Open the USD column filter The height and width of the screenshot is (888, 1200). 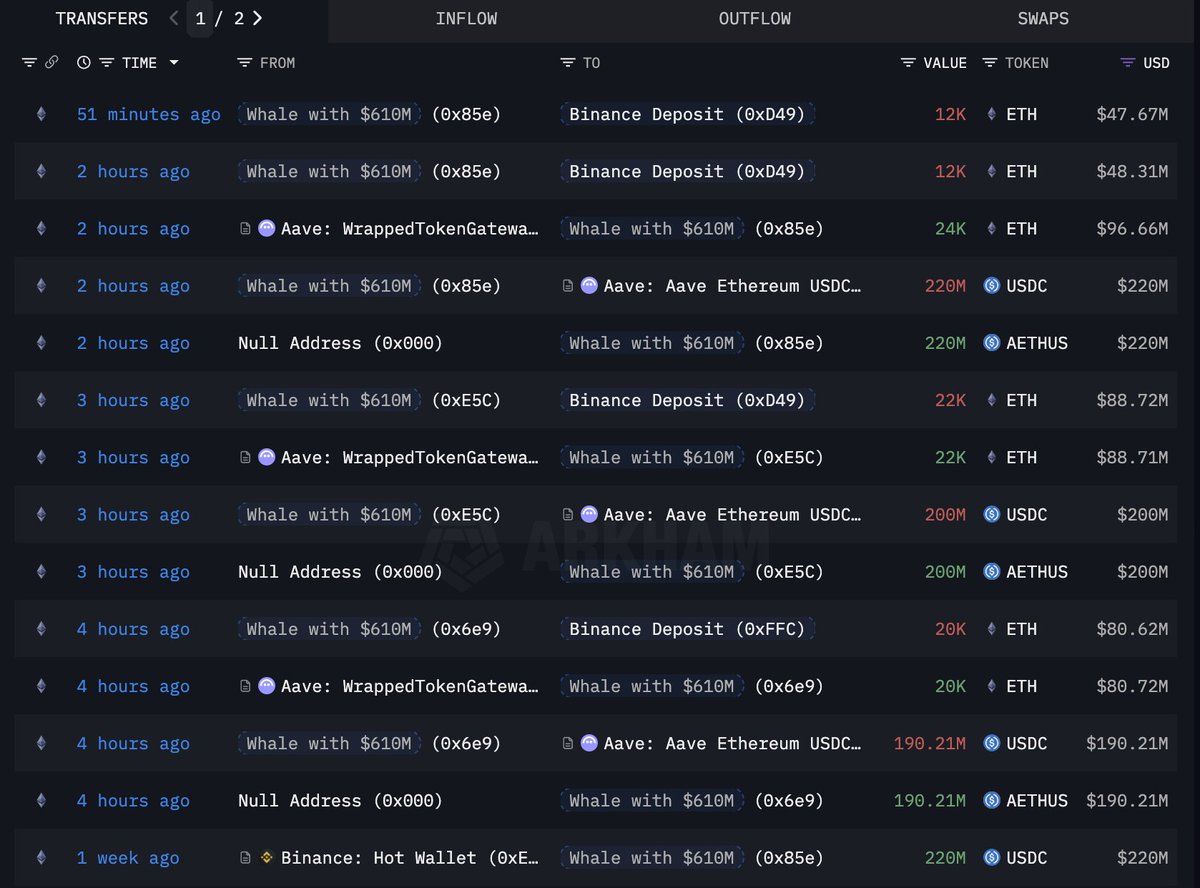1127,62
